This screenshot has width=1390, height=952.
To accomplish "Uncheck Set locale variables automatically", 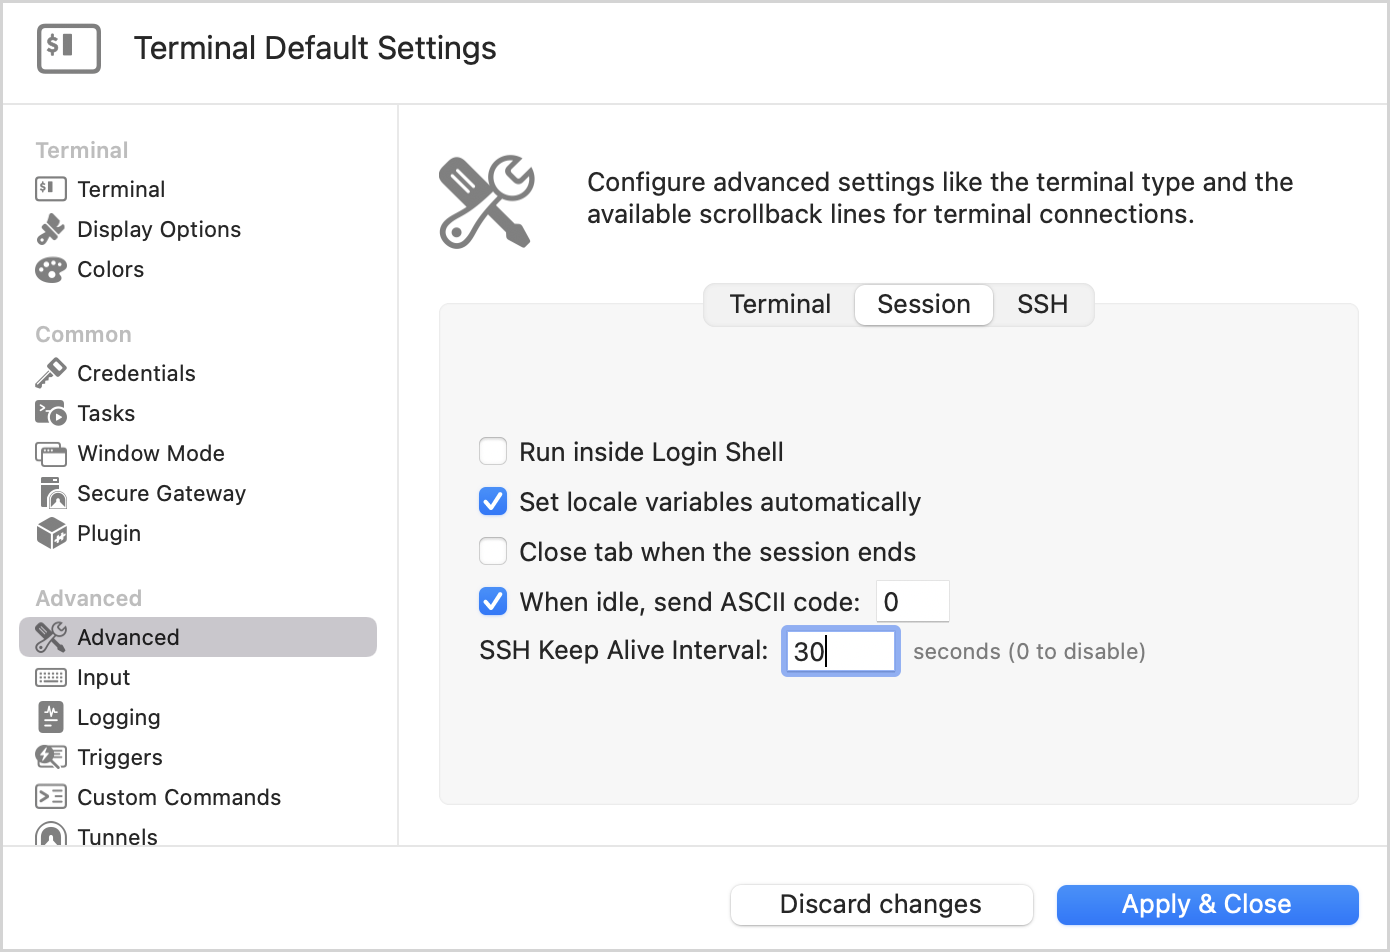I will pos(493,502).
